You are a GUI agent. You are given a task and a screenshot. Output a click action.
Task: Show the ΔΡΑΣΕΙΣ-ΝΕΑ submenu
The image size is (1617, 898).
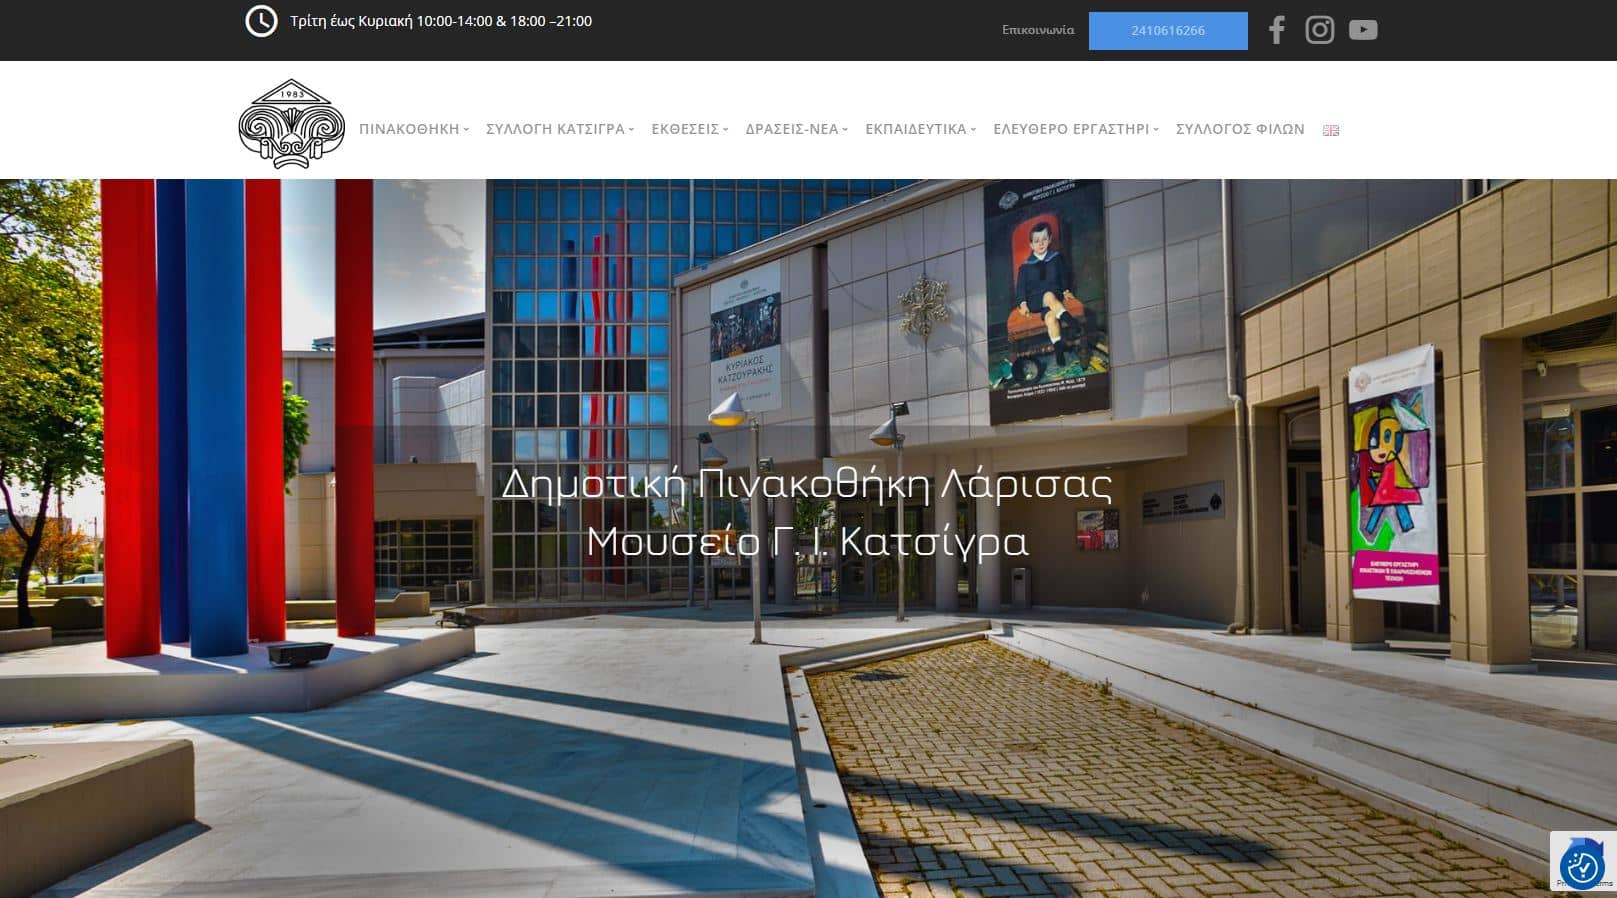pyautogui.click(x=796, y=129)
